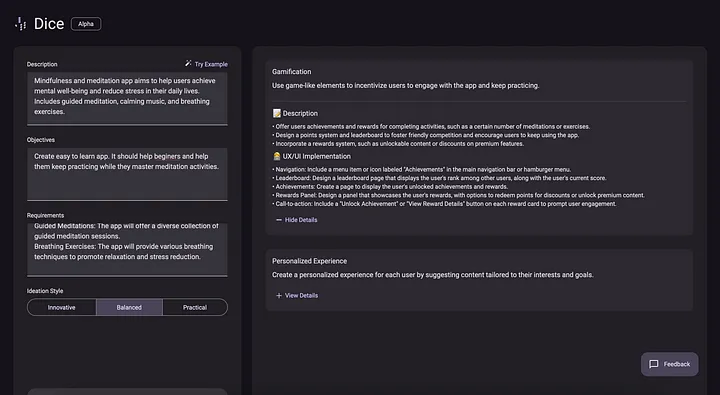Select the Balanced ideation style
The height and width of the screenshot is (395, 720).
129,307
